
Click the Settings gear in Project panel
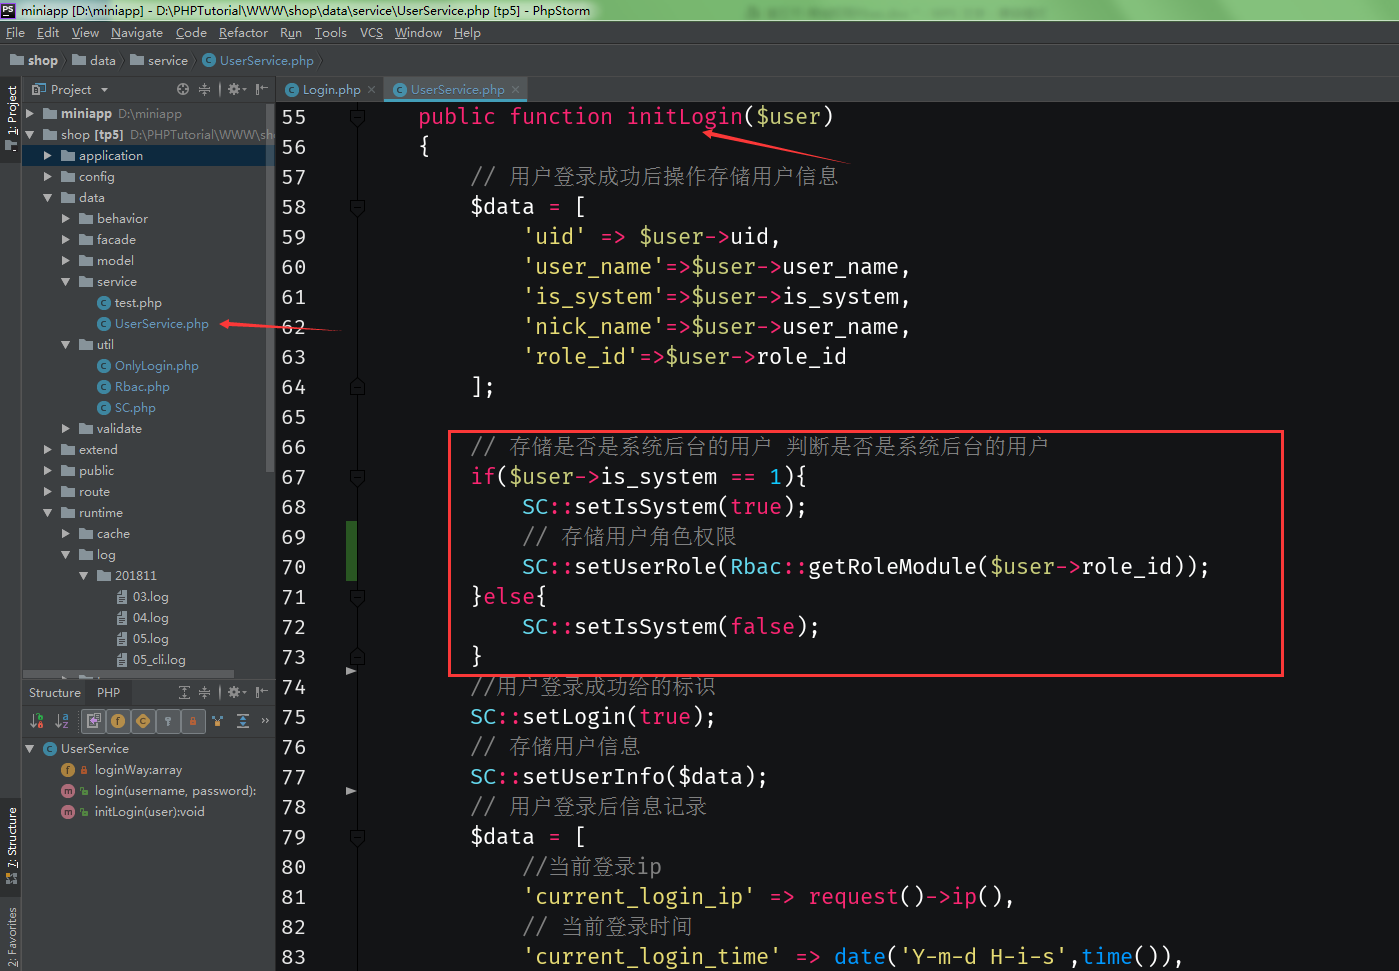pos(235,88)
